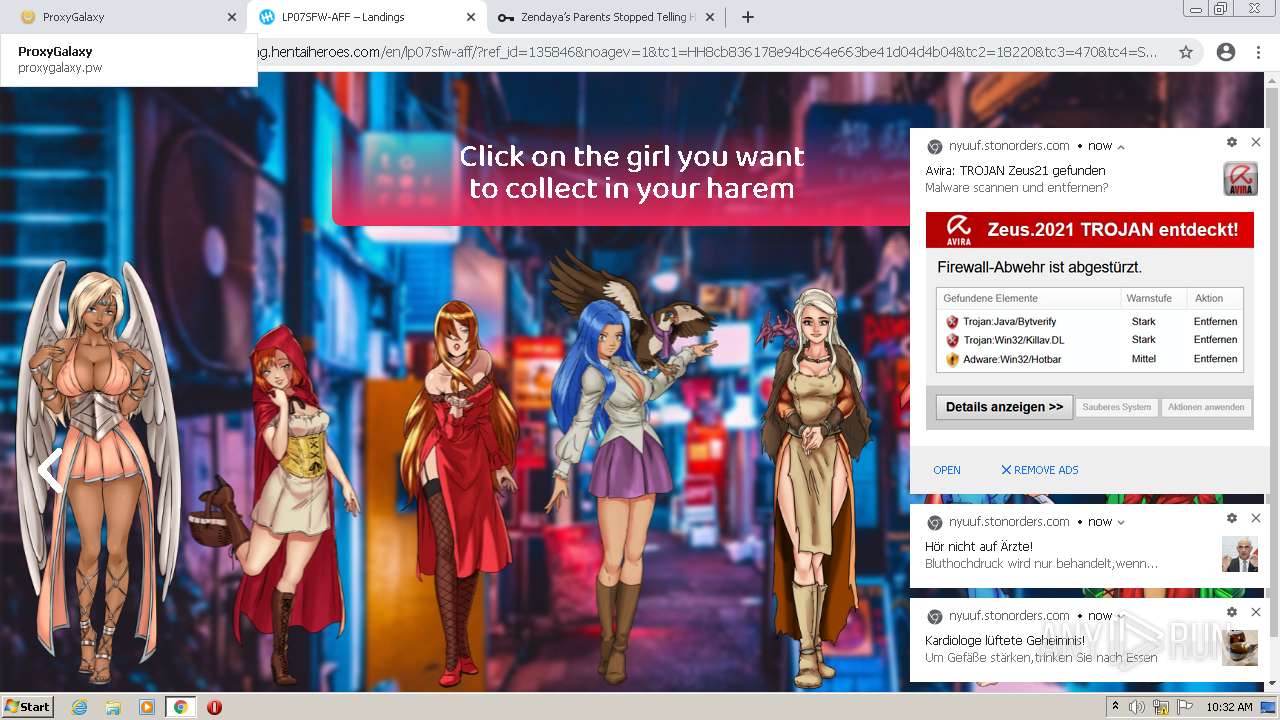This screenshot has width=1280, height=720.
Task: Open the Chrome profile avatar menu
Action: [x=1226, y=52]
